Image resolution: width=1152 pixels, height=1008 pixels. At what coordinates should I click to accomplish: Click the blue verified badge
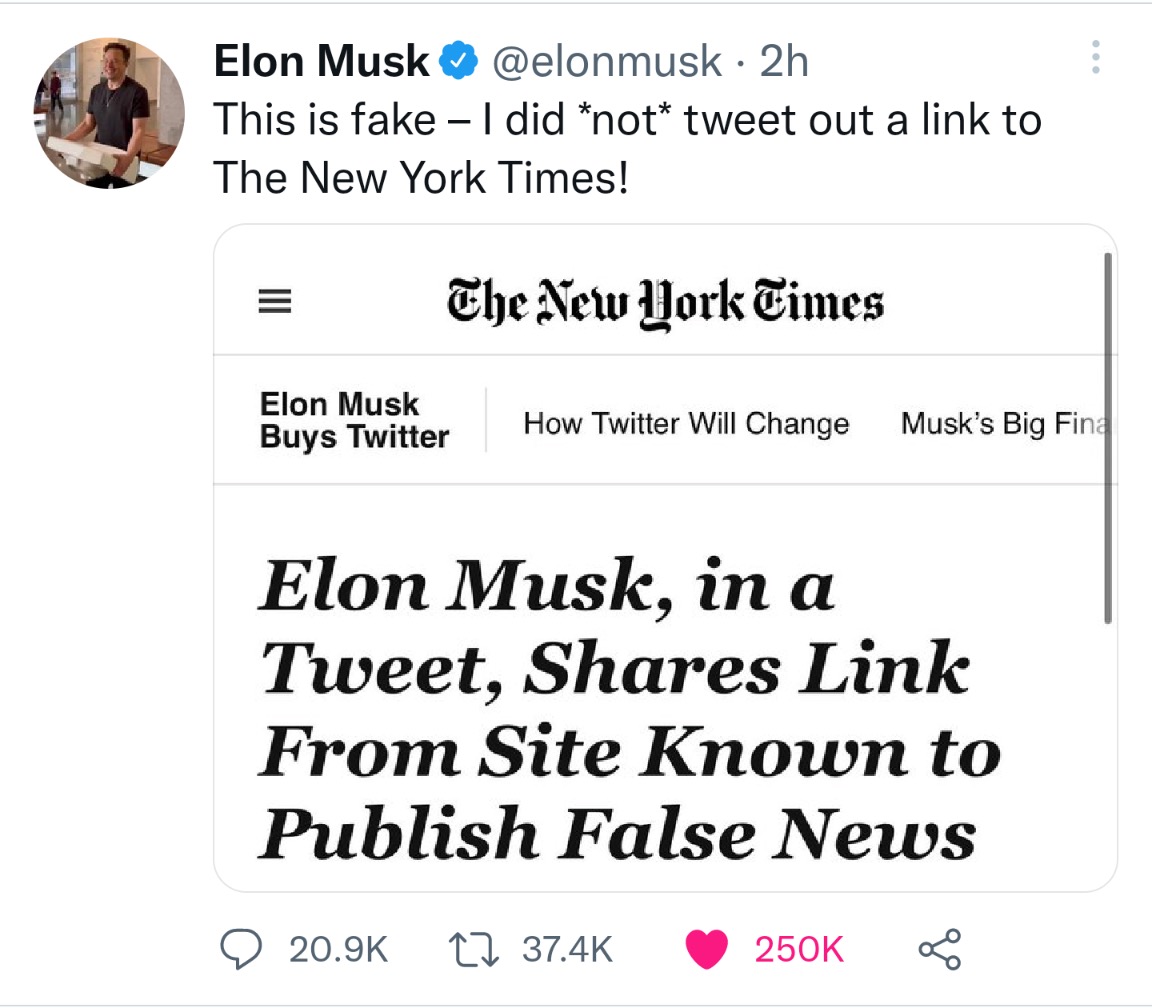(458, 62)
